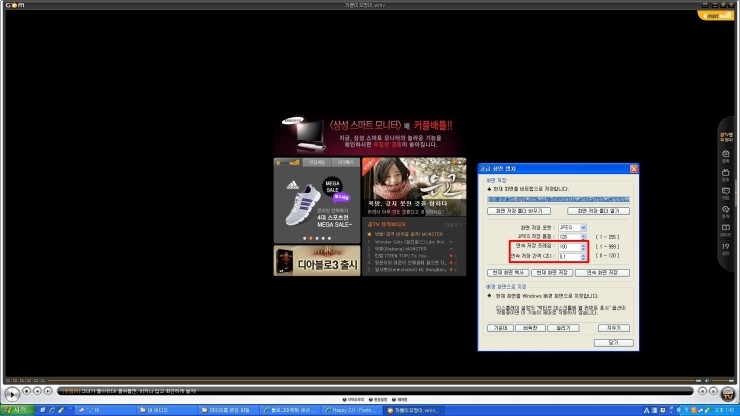Open the GOM logo main menu
Image resolution: width=740 pixels, height=416 pixels.
15,5
